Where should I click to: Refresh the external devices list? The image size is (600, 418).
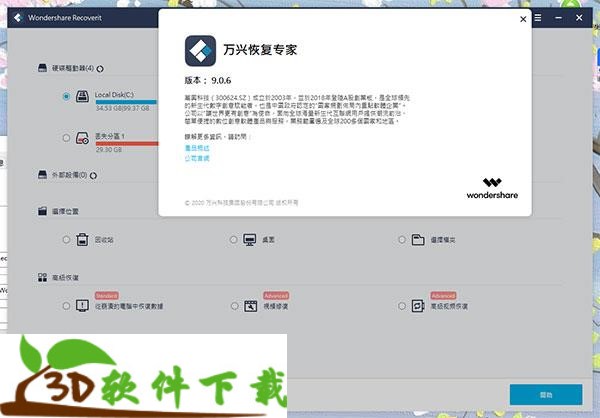point(93,176)
